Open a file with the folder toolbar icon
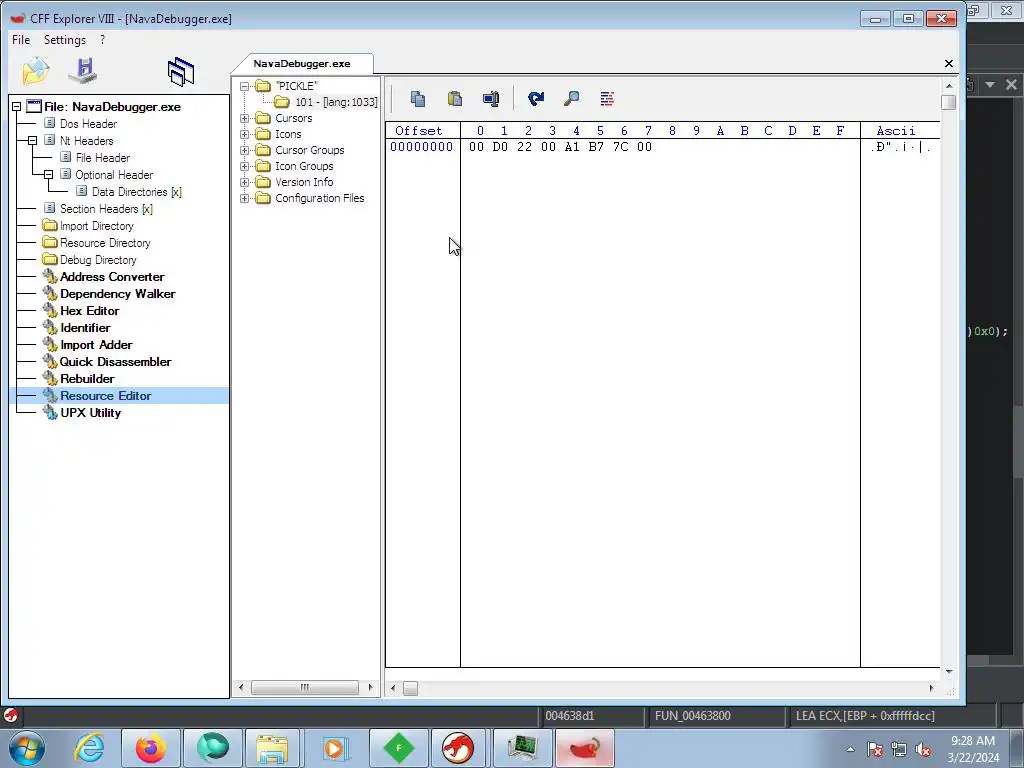Viewport: 1024px width, 768px height. [x=35, y=71]
